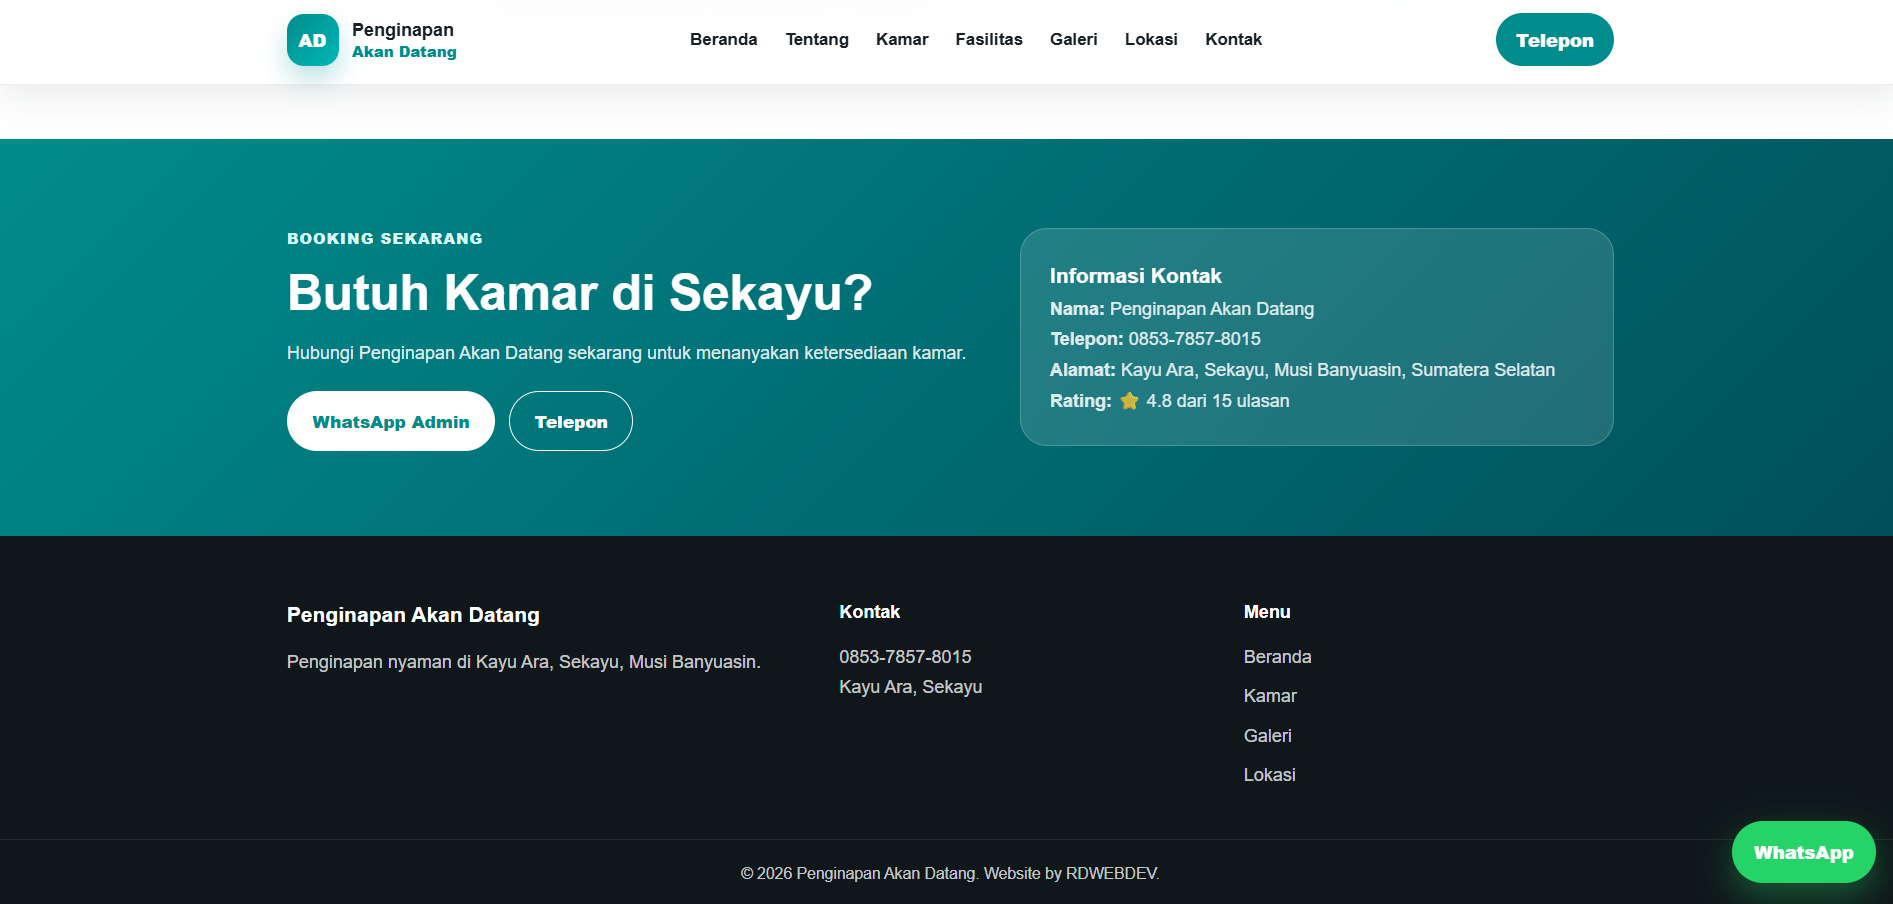Click the BOOKING SEKARANG label
The height and width of the screenshot is (904, 1893).
click(385, 238)
